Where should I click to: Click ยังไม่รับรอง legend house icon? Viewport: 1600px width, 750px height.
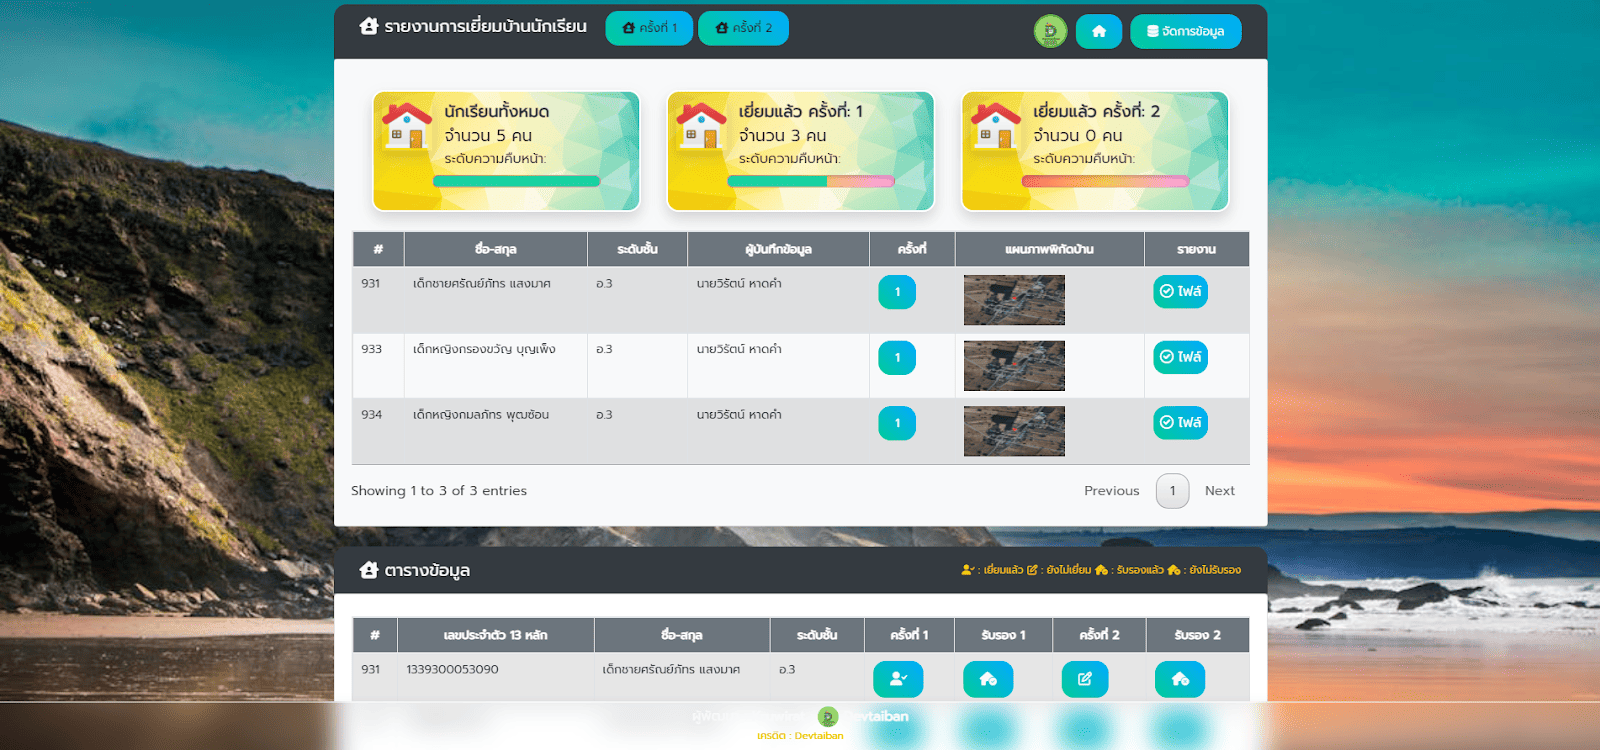click(1174, 570)
